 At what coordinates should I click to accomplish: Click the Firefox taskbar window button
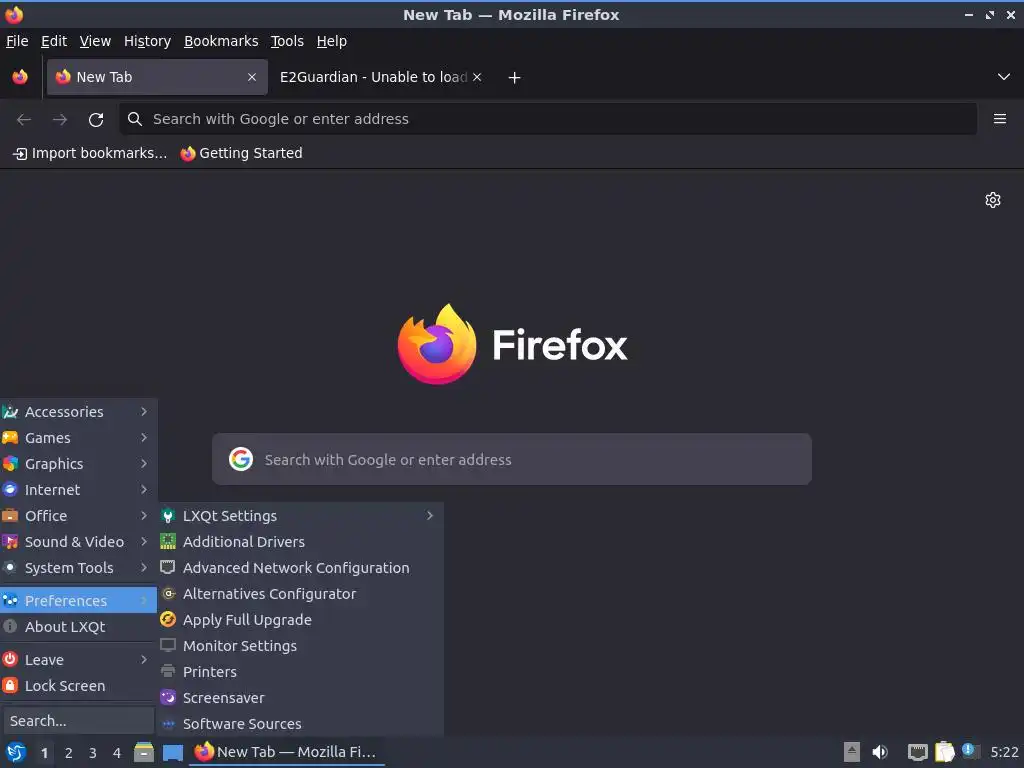pos(286,752)
